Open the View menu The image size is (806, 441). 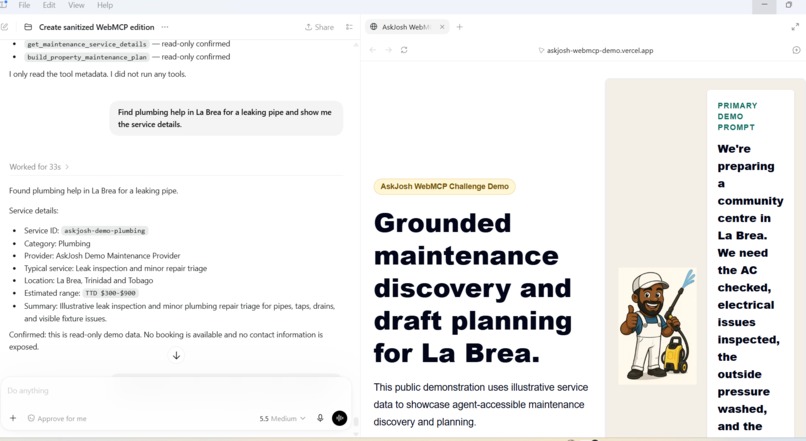(x=76, y=5)
